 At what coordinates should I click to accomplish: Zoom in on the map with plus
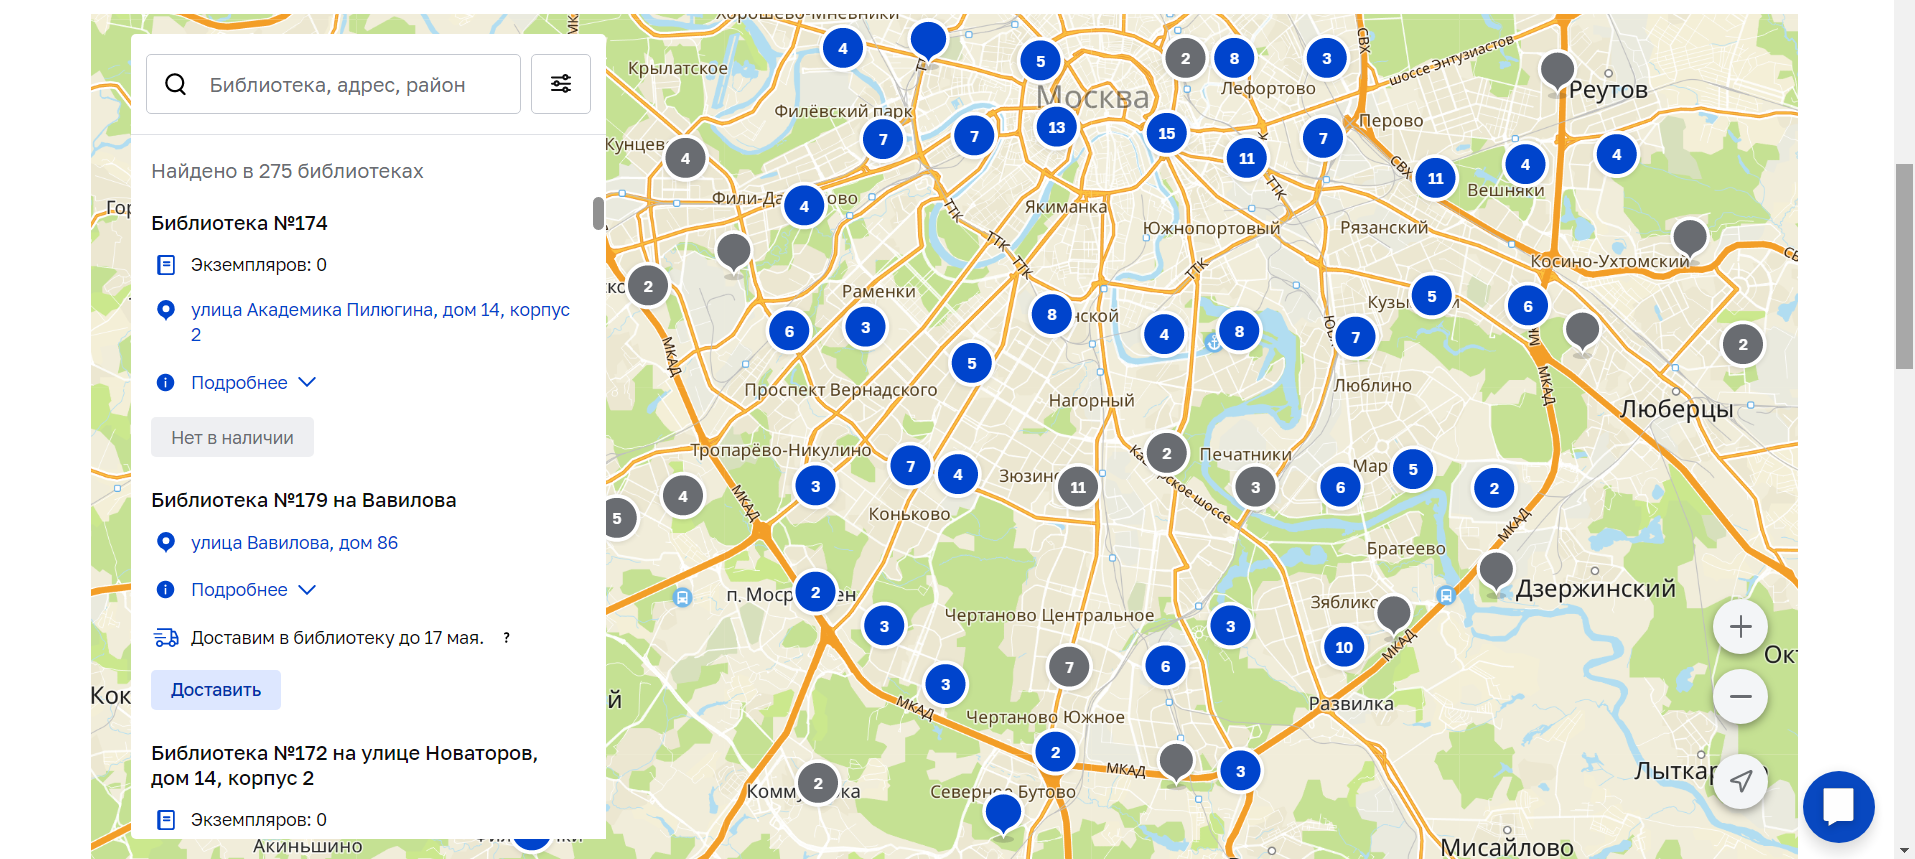point(1740,627)
